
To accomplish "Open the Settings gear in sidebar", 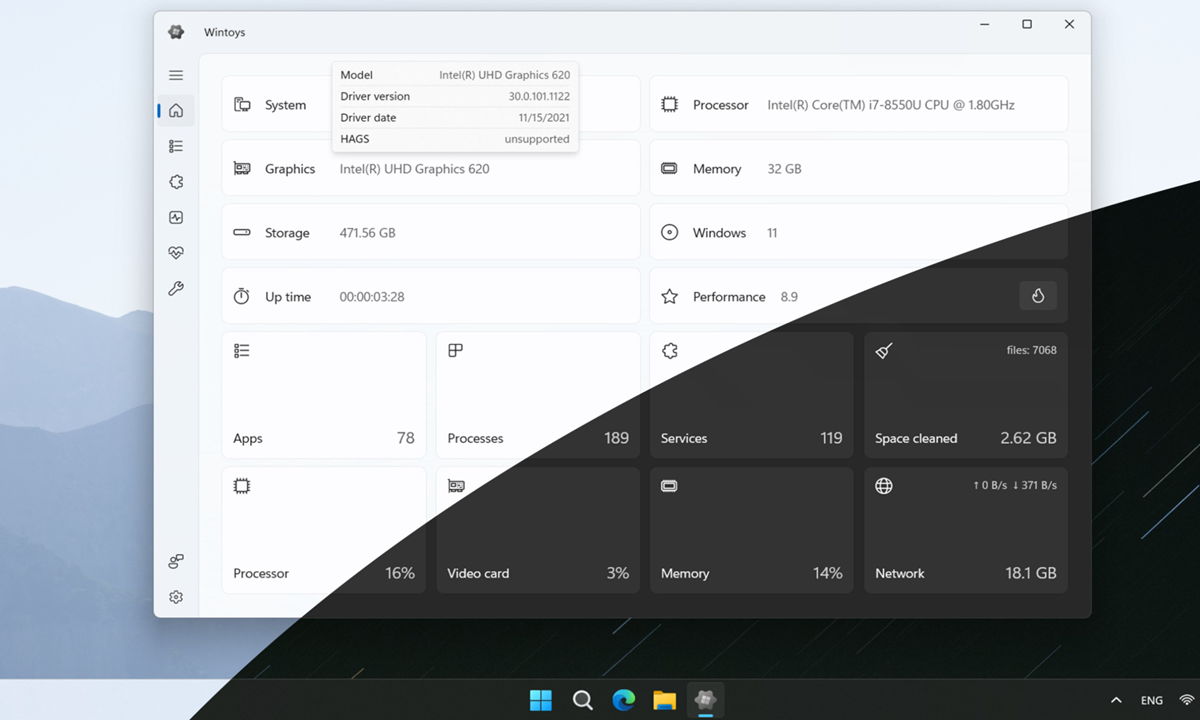I will (176, 597).
